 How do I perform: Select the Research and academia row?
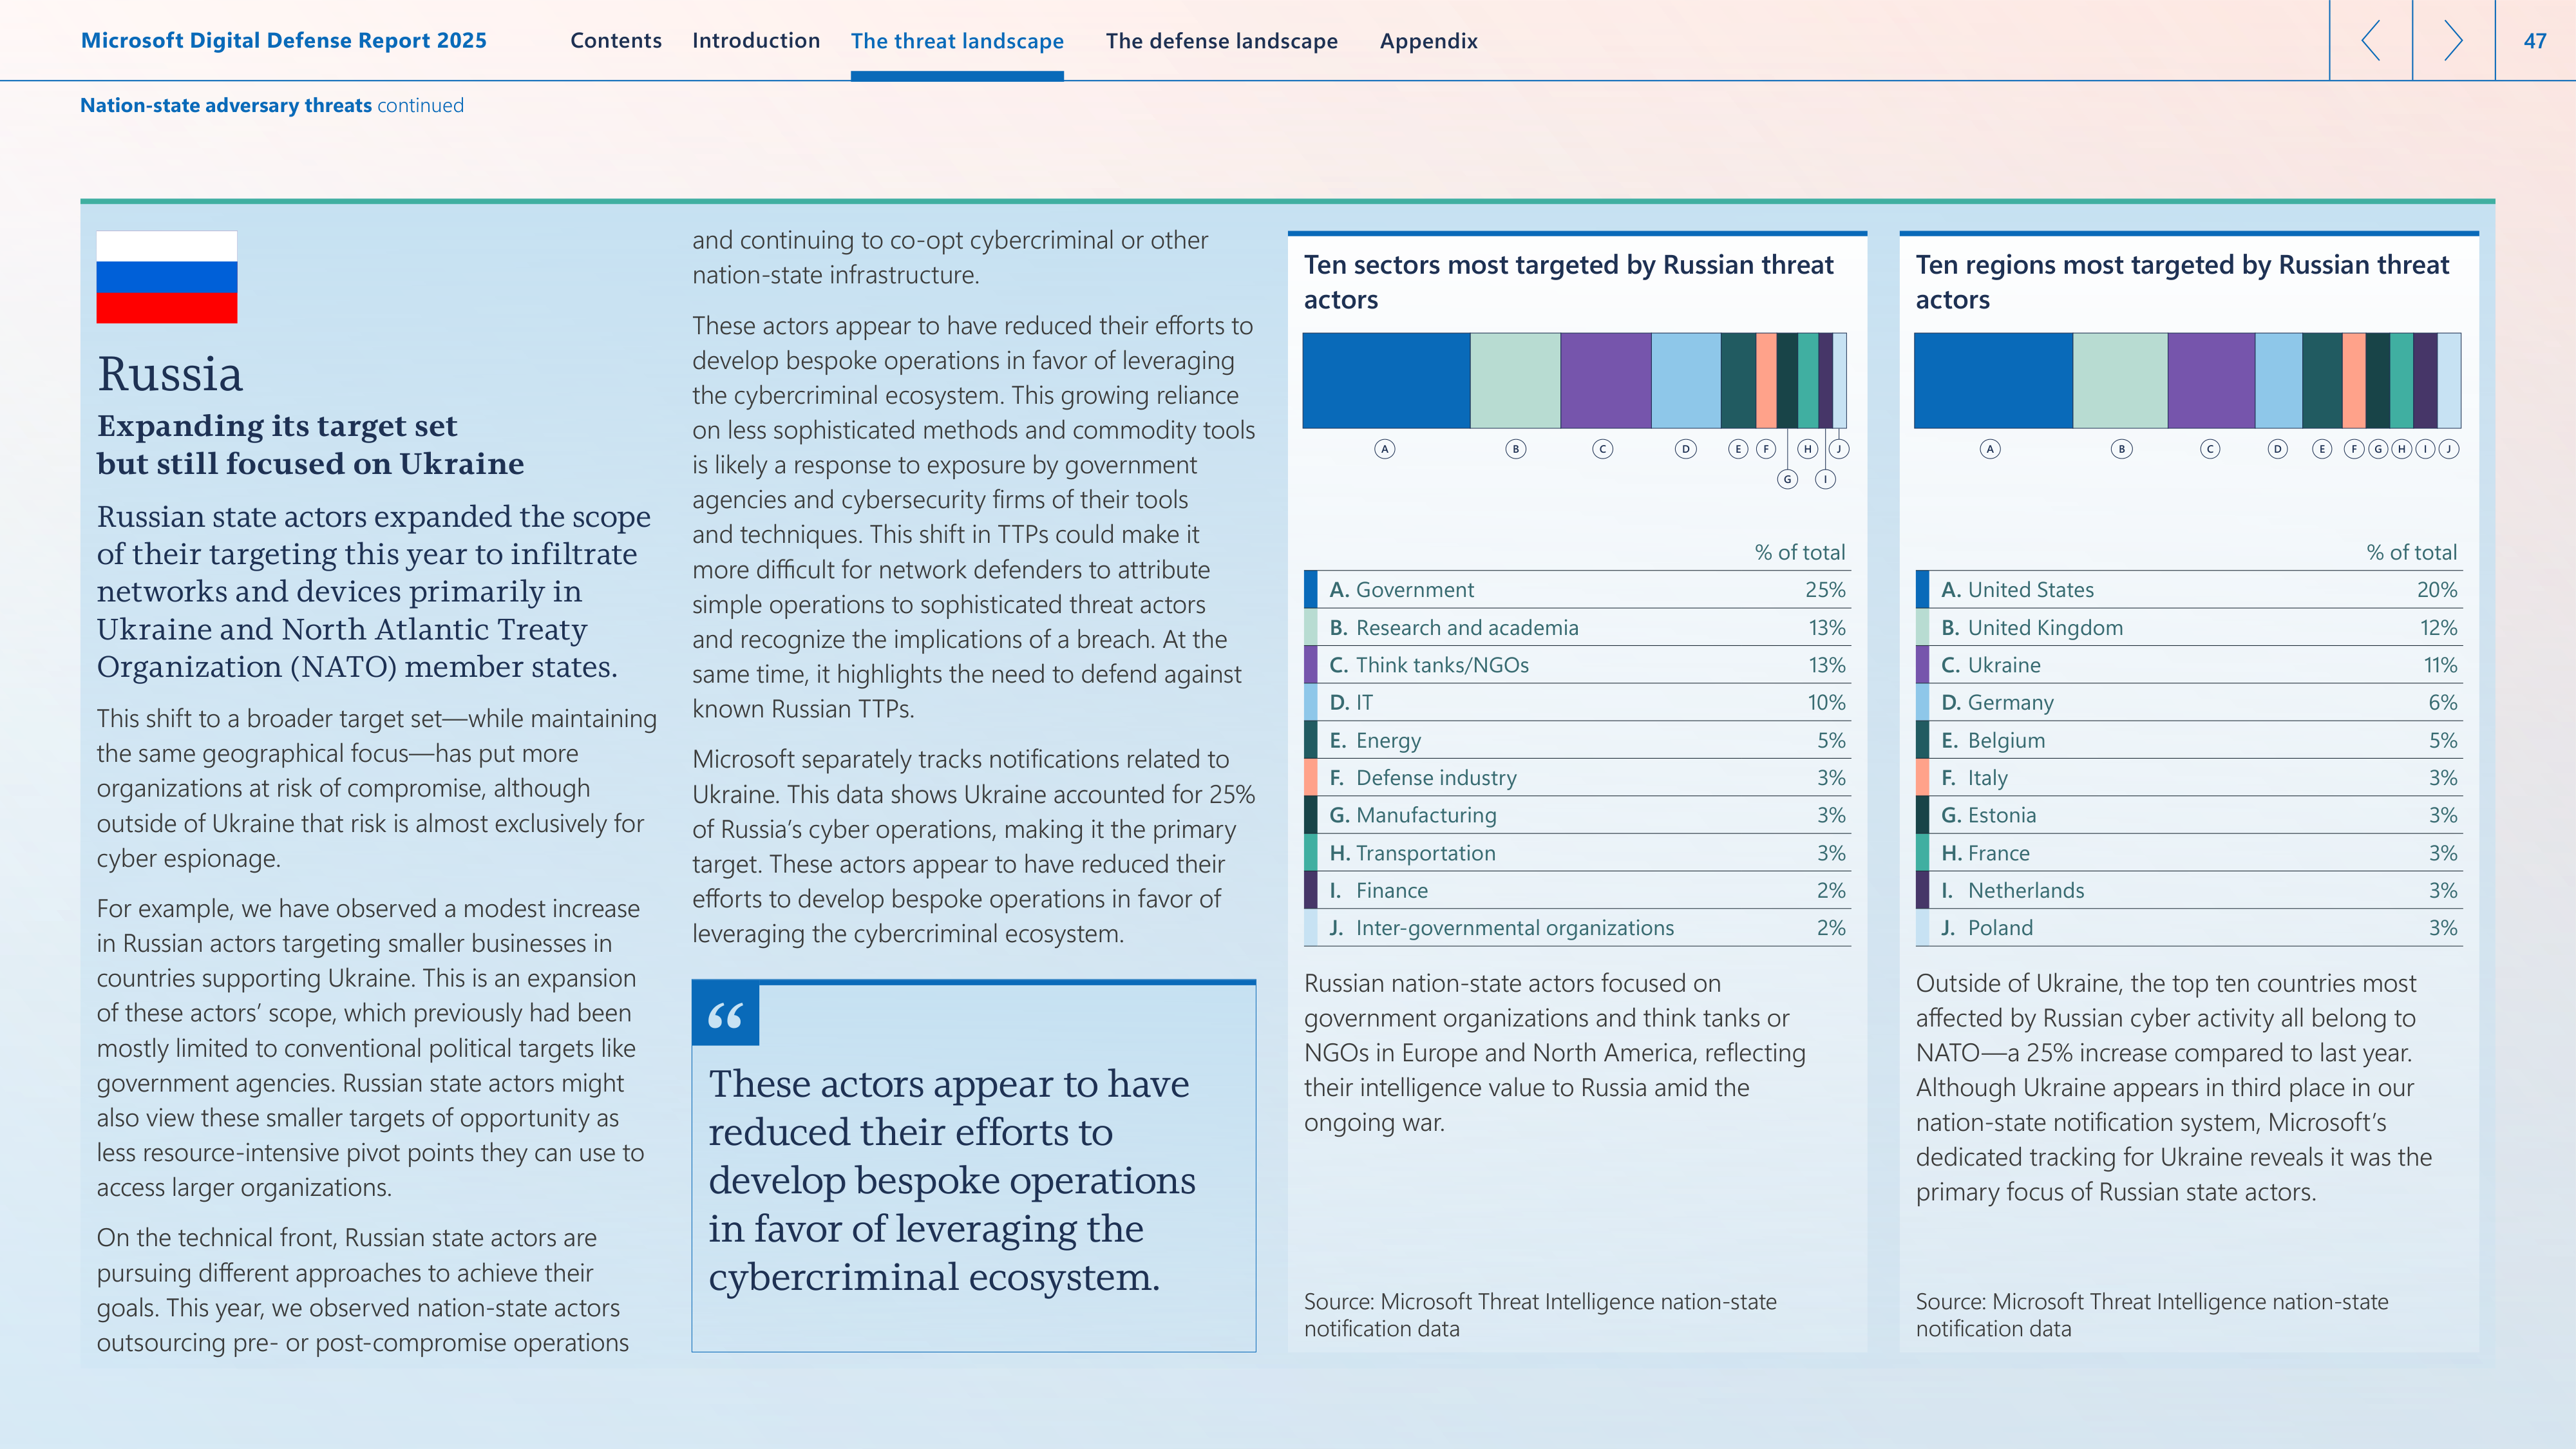tap(1577, 628)
